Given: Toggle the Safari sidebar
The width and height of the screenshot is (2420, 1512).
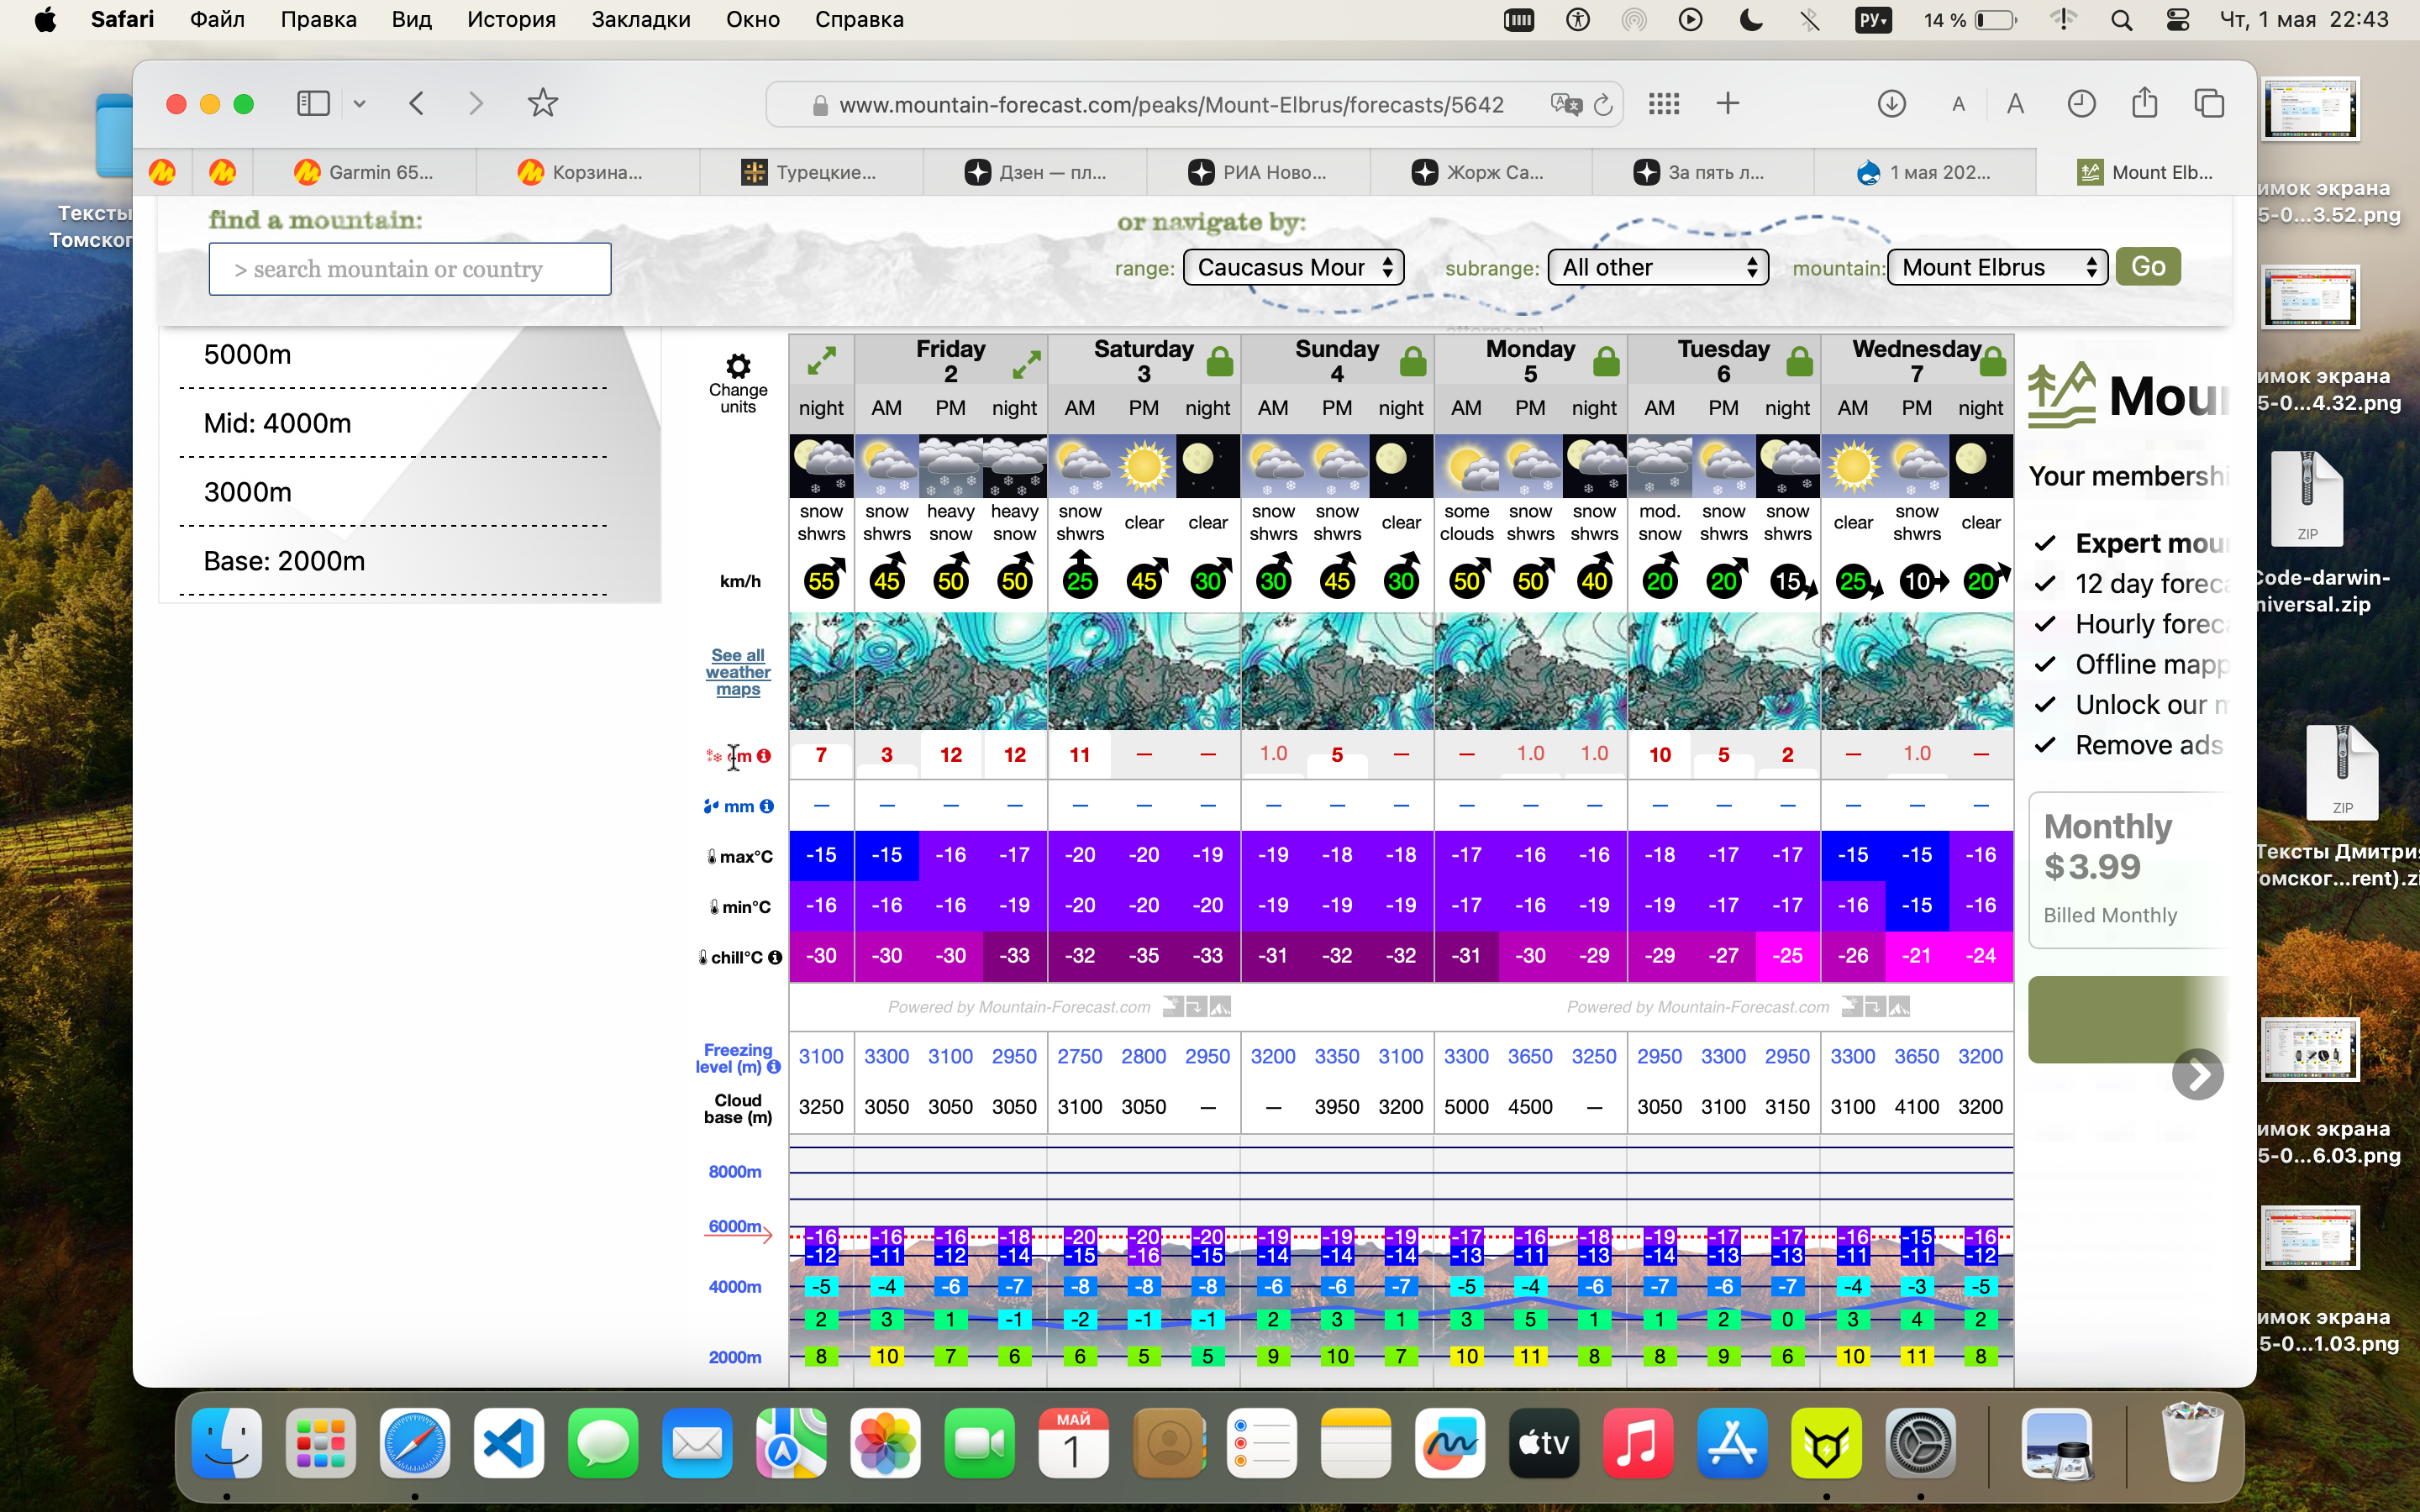Looking at the screenshot, I should (313, 103).
